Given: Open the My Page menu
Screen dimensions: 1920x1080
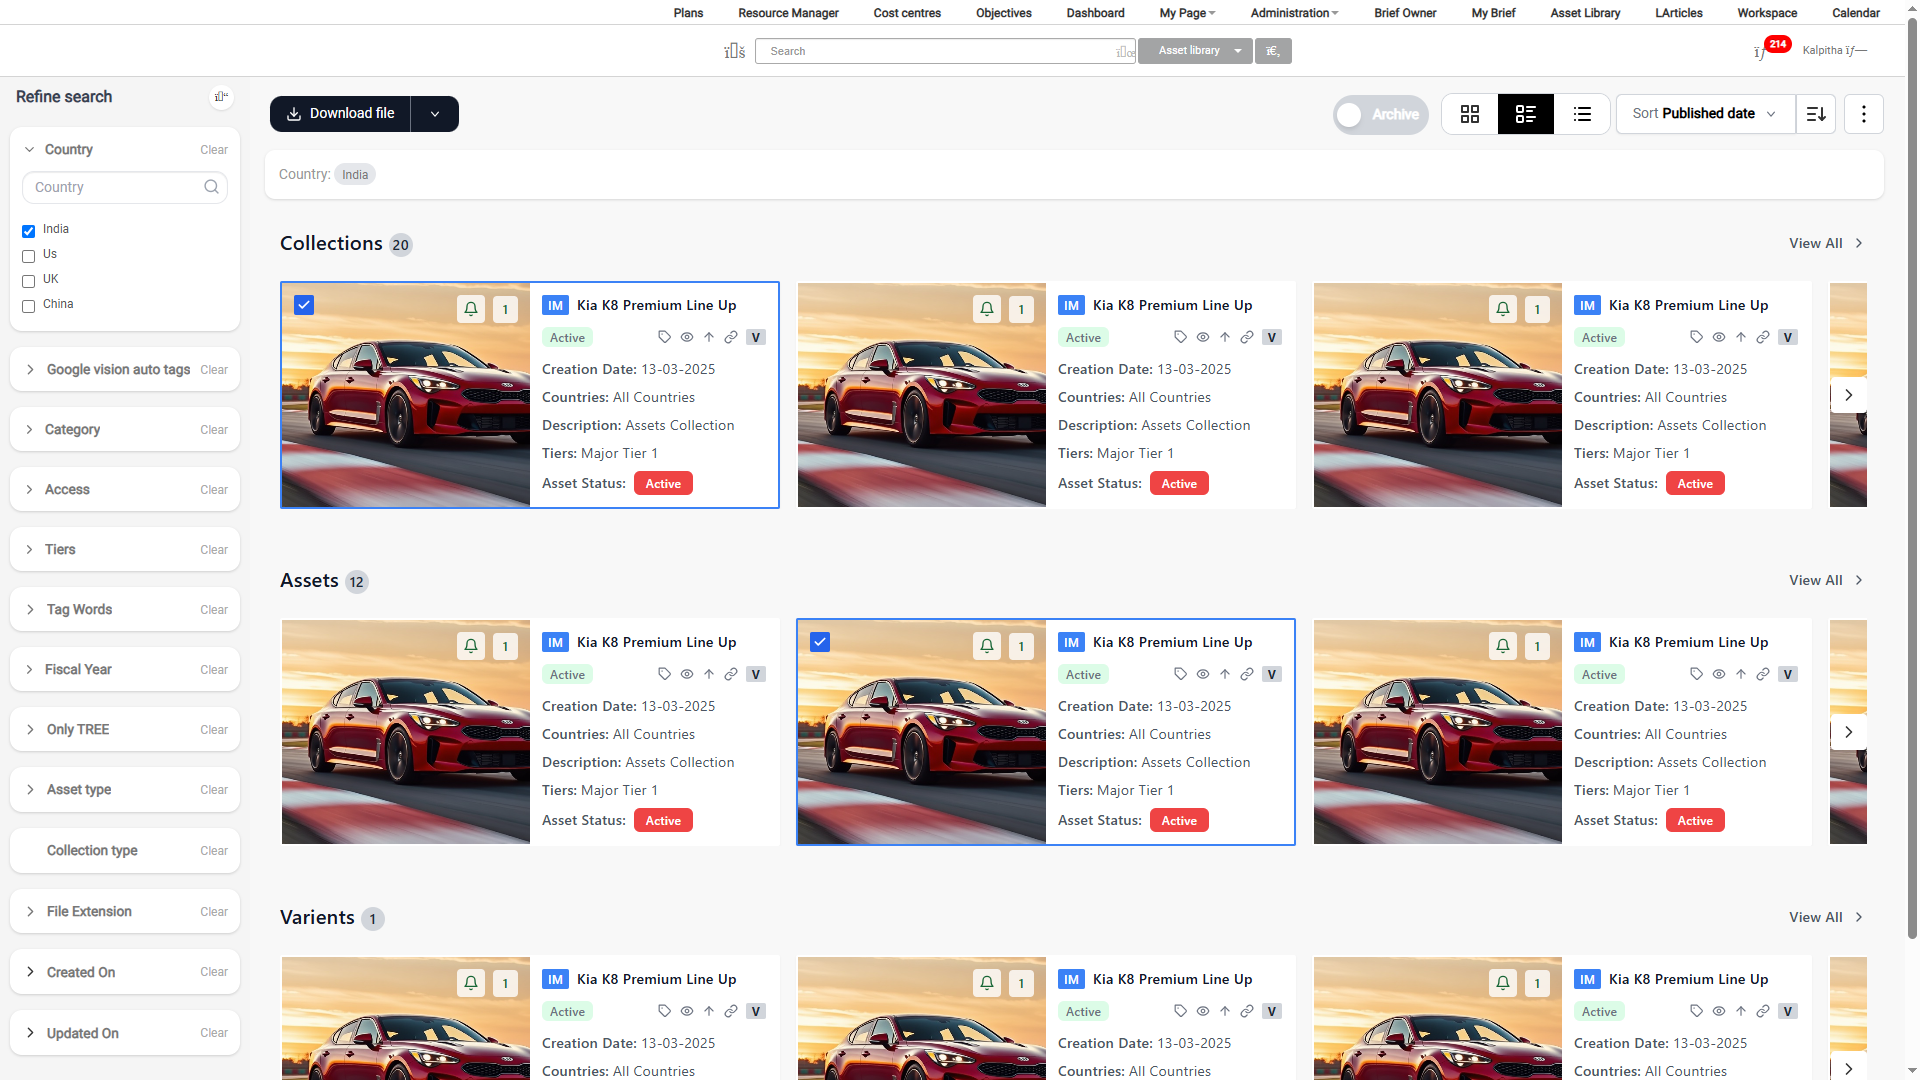Looking at the screenshot, I should [1187, 13].
